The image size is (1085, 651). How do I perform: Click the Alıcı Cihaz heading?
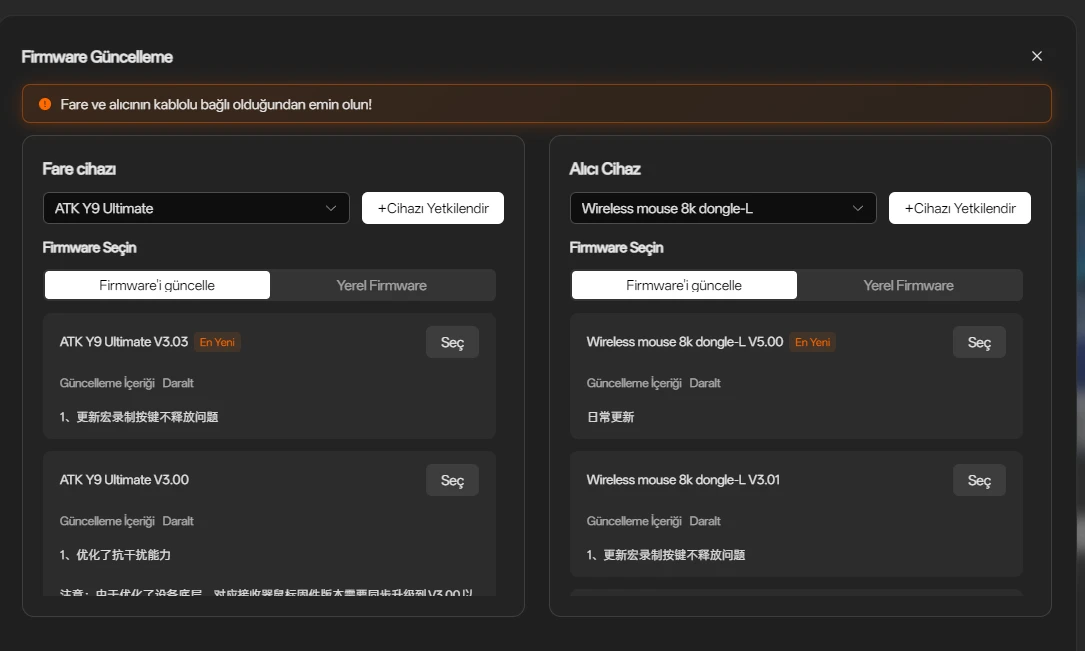605,169
